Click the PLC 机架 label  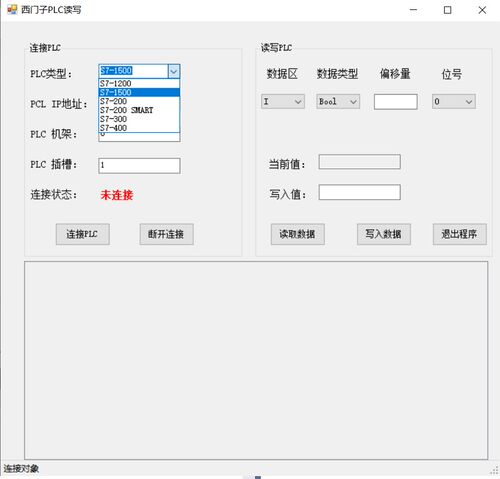54,134
